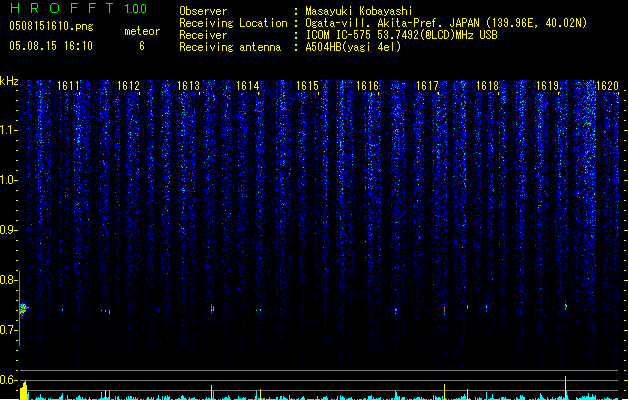The height and width of the screenshot is (400, 629).
Task: Click the 1616 time marker
Action: point(368,86)
